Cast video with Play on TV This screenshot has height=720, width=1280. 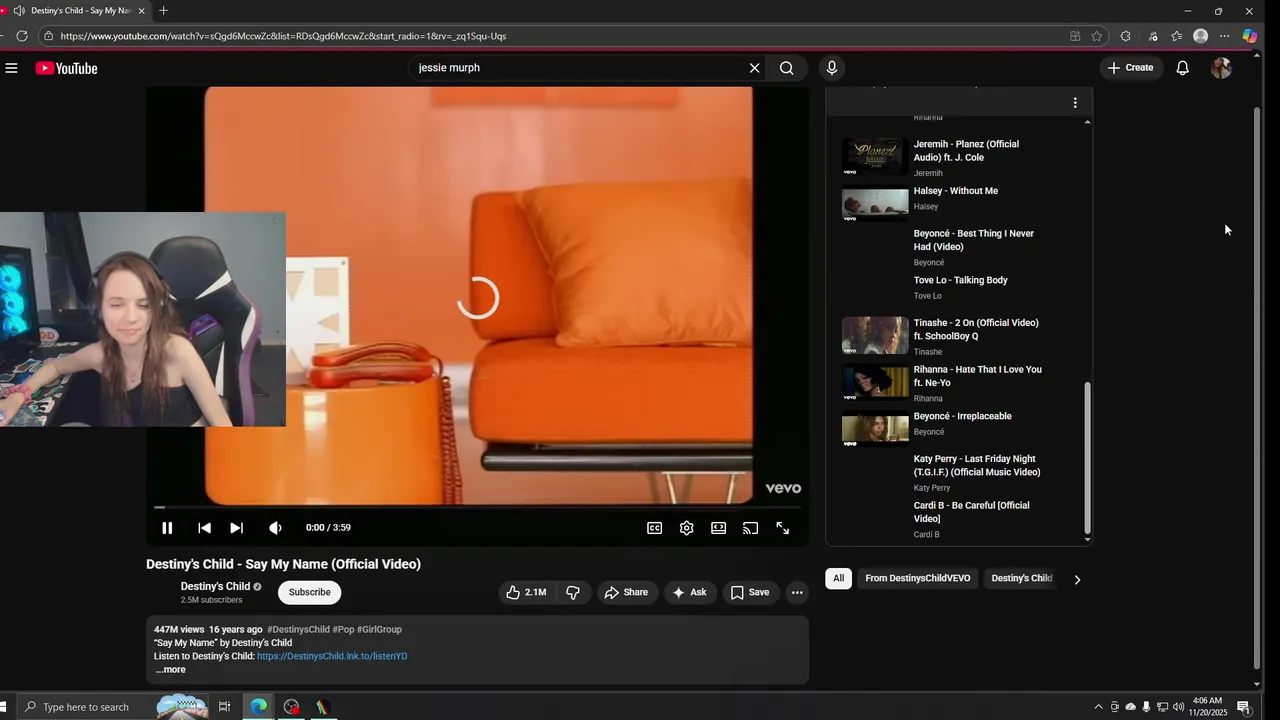point(750,528)
